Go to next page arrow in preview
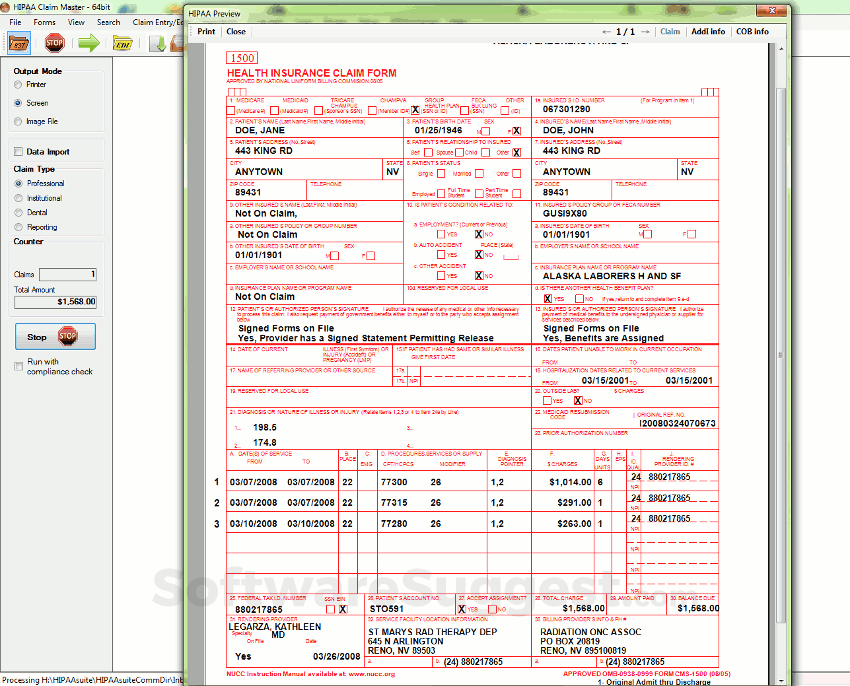Screen dimensions: 850x686 pos(645,32)
